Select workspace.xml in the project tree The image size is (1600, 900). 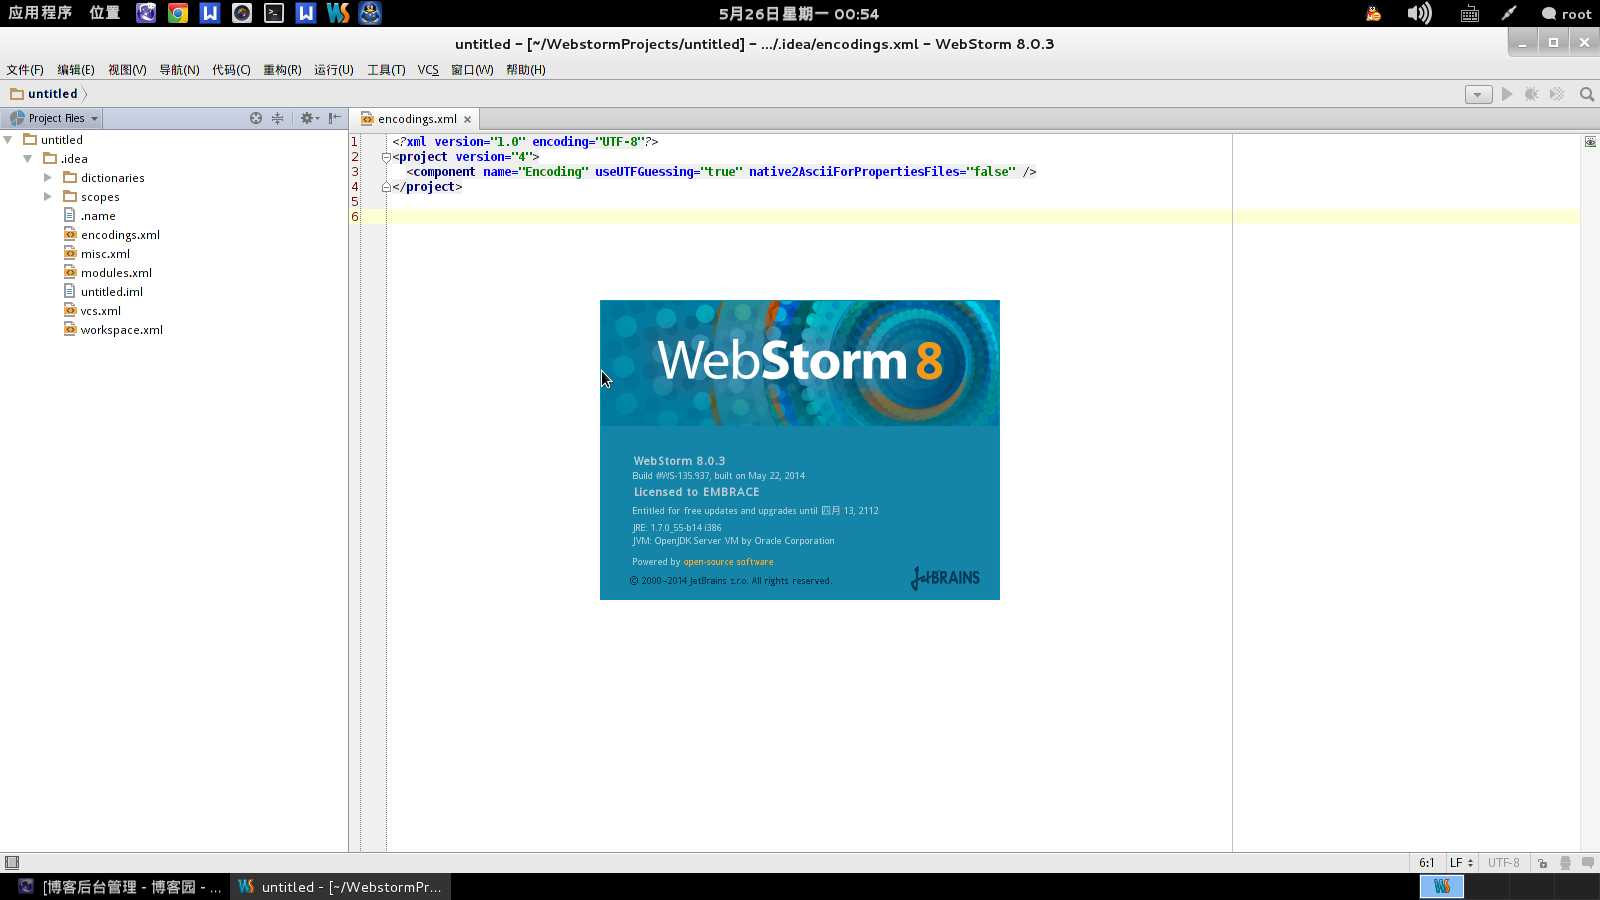coord(122,330)
